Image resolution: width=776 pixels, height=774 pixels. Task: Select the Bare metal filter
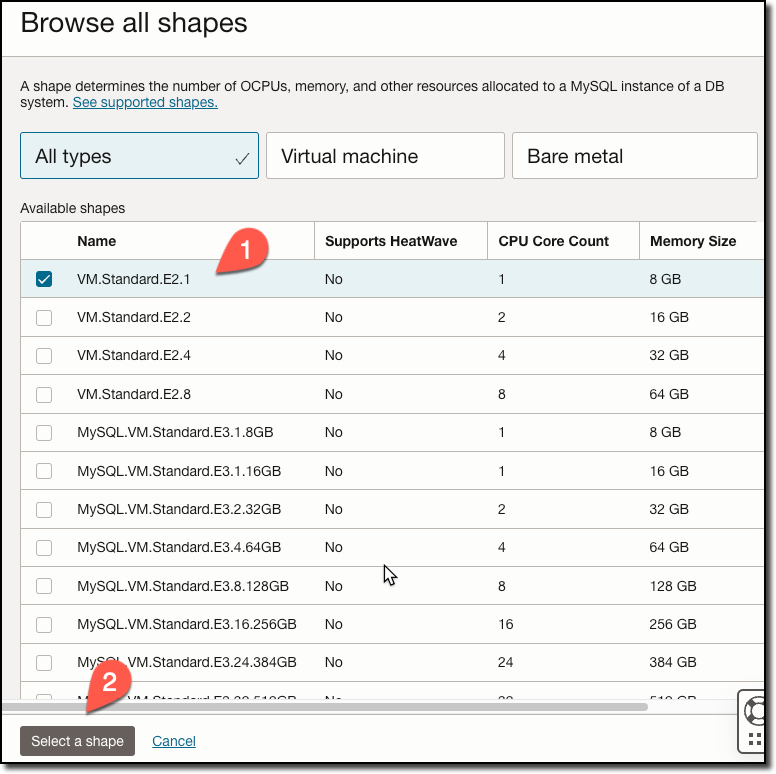pyautogui.click(x=634, y=155)
